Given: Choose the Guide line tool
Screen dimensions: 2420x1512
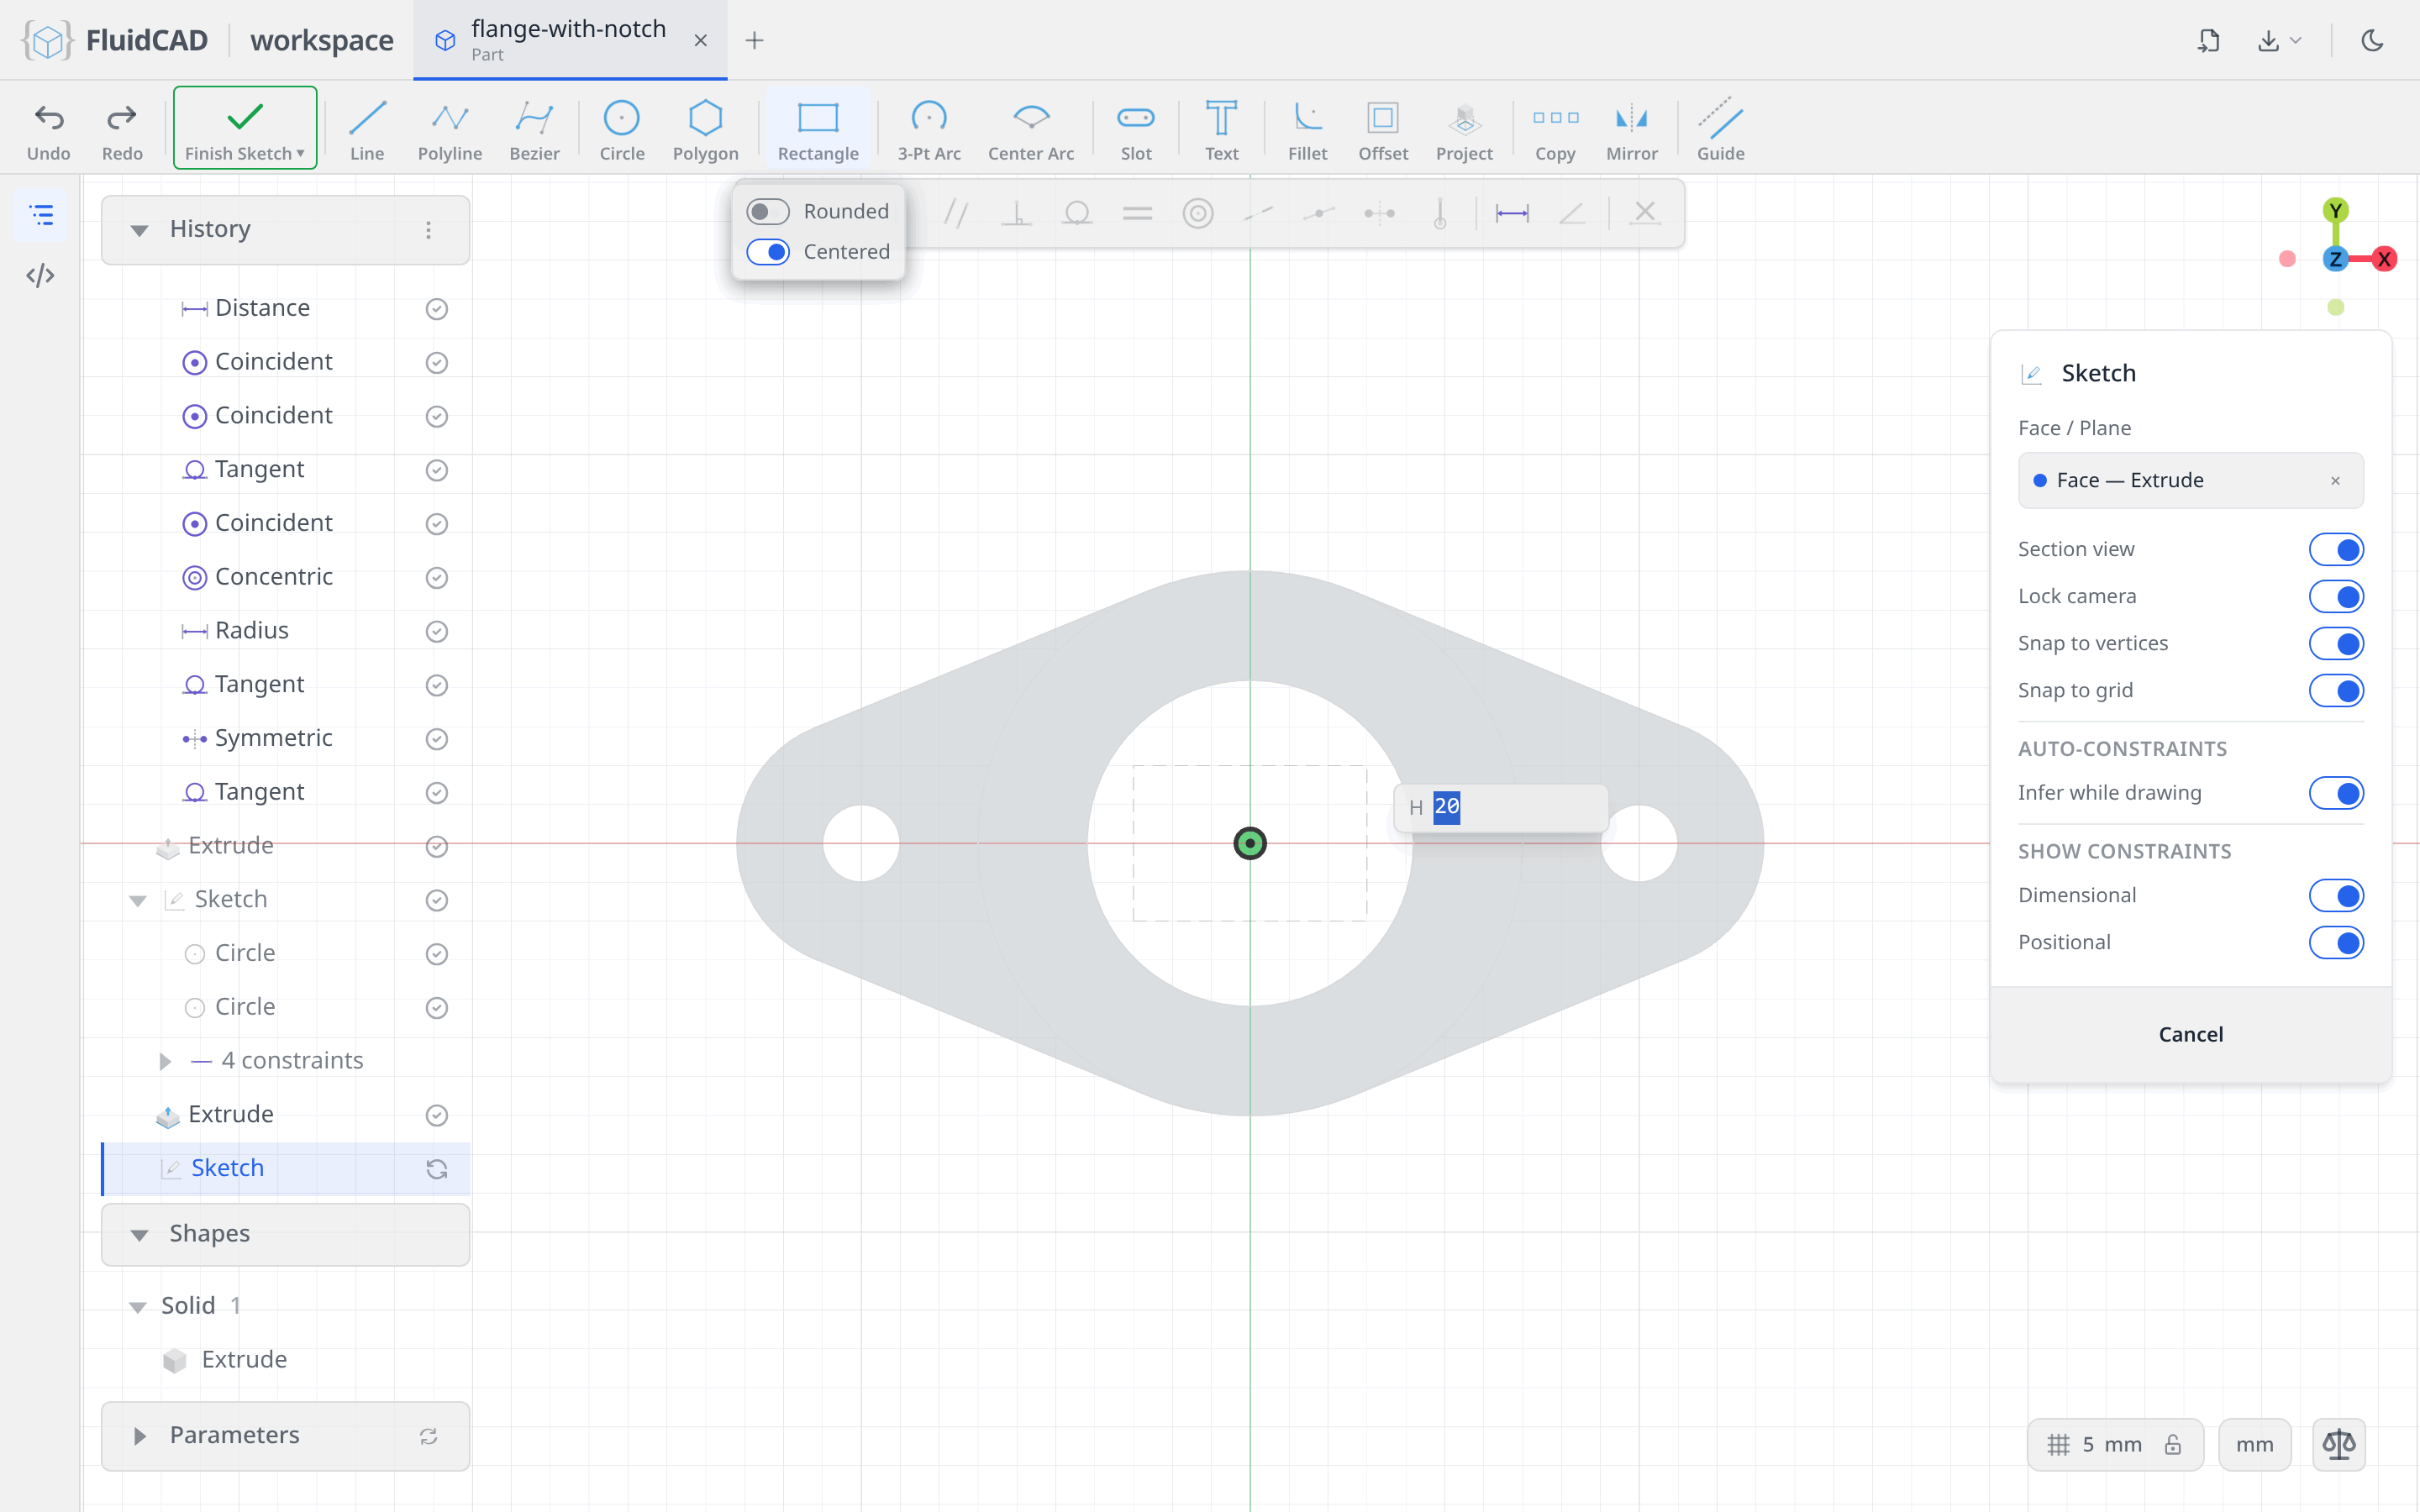Looking at the screenshot, I should coord(1720,130).
